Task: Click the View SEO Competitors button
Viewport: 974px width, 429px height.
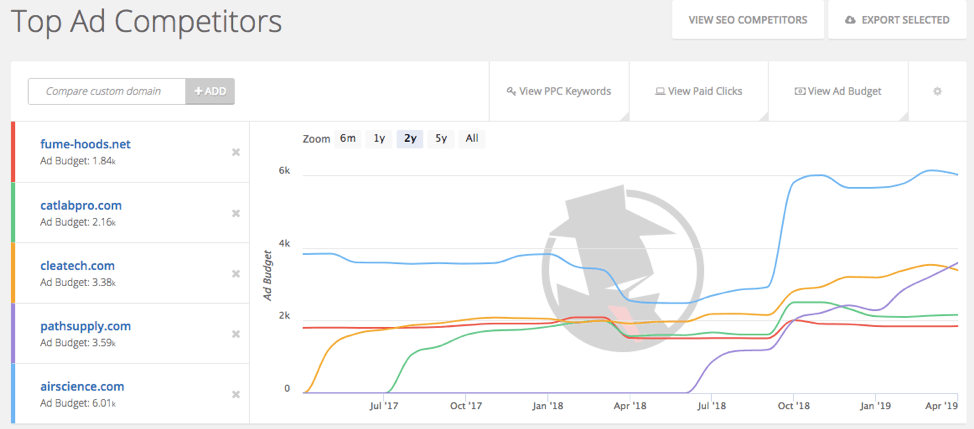Action: click(748, 20)
